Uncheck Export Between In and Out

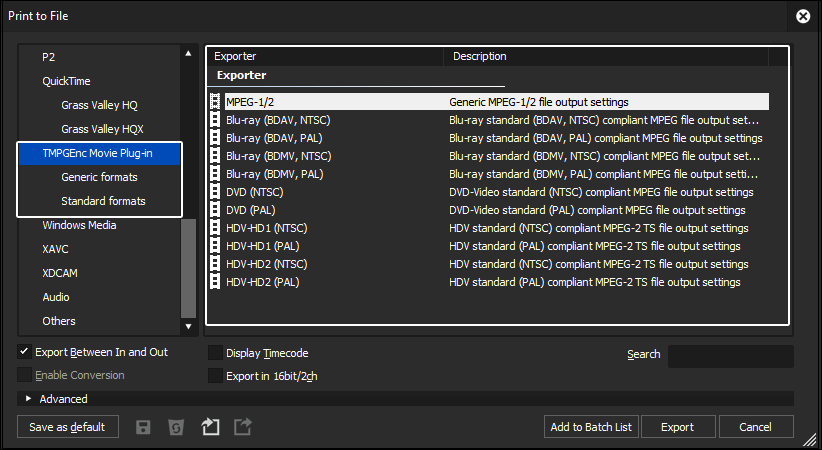point(24,352)
